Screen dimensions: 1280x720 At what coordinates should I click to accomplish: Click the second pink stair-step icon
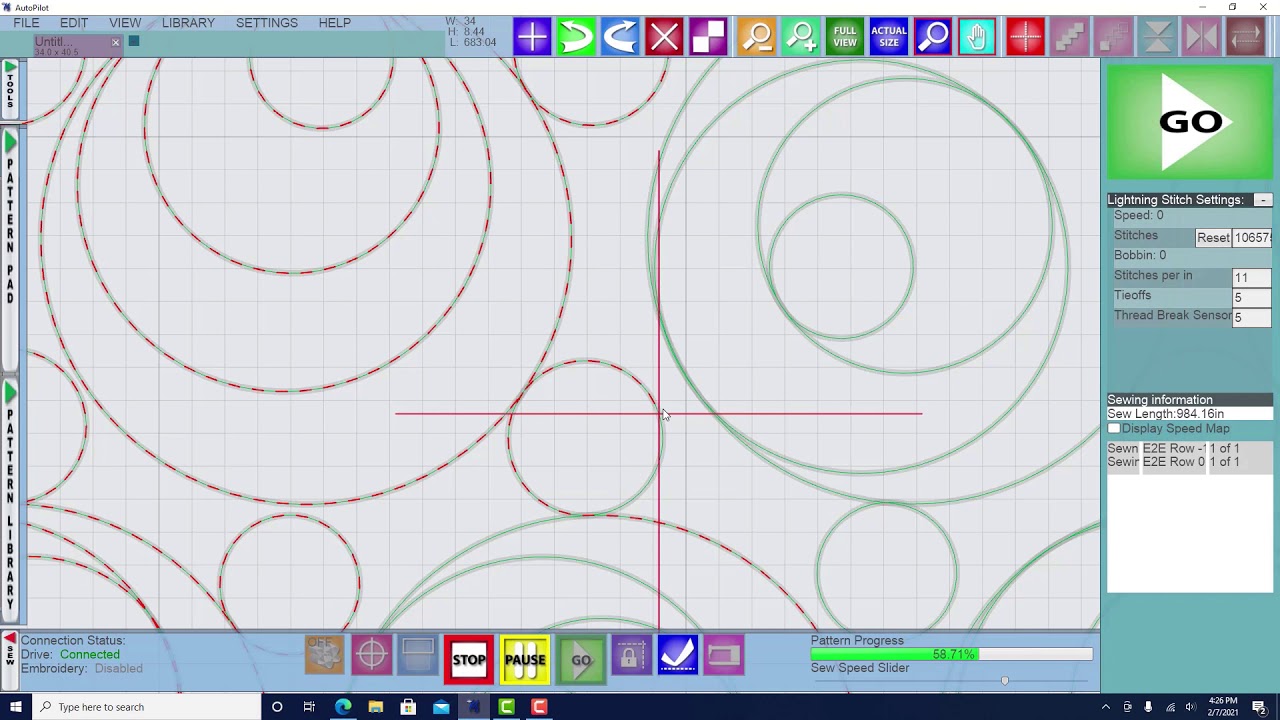click(x=1113, y=38)
